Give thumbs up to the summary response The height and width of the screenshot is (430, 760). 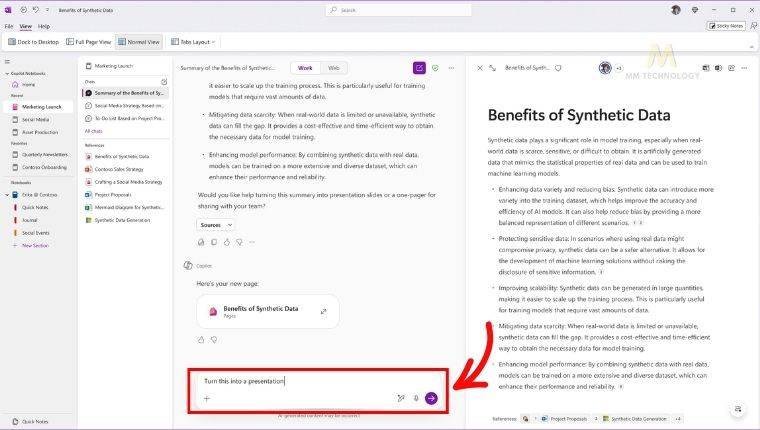tap(227, 242)
